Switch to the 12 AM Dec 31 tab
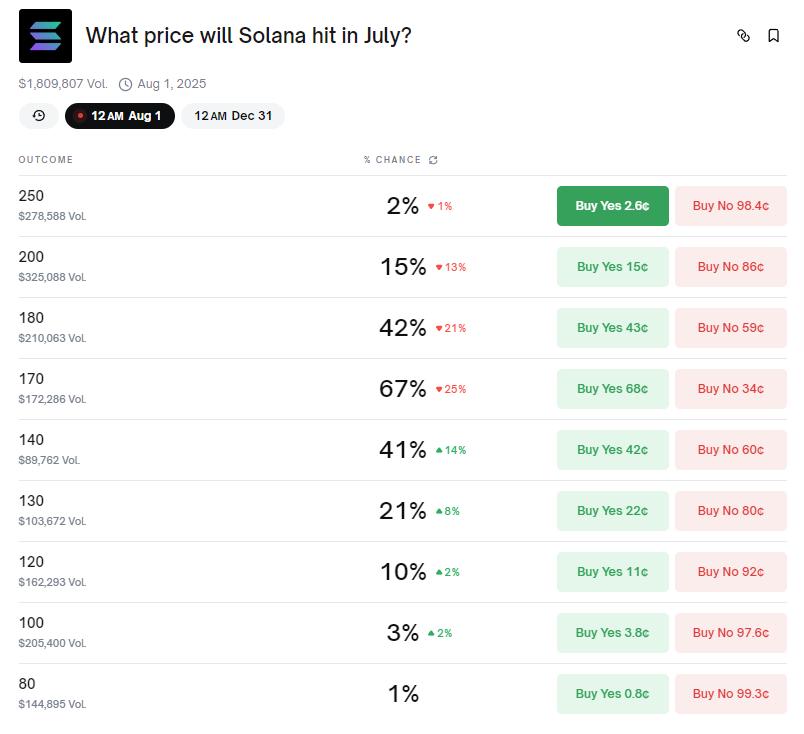The height and width of the screenshot is (734, 804). [233, 116]
